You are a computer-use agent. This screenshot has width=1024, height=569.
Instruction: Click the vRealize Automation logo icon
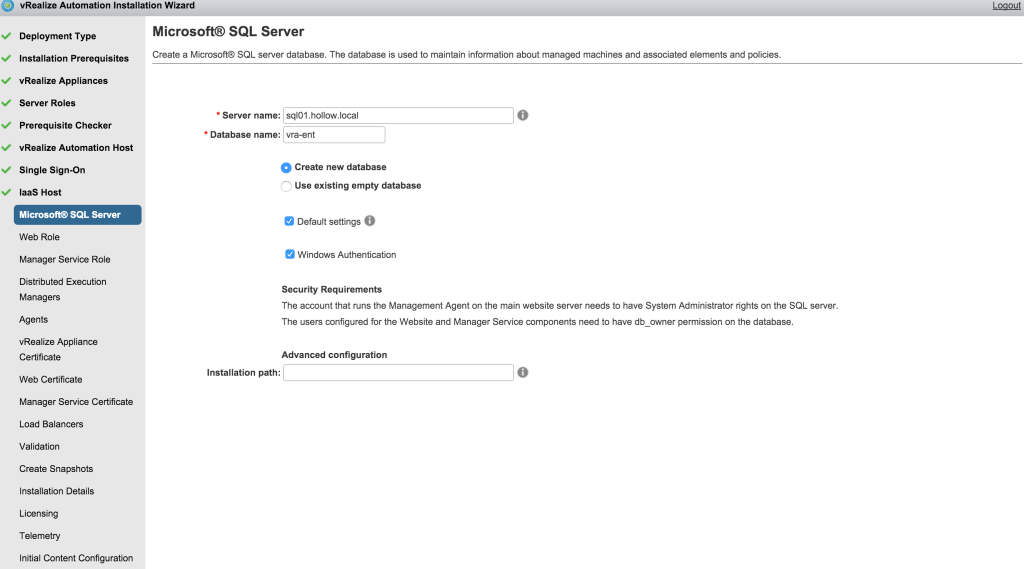click(8, 6)
